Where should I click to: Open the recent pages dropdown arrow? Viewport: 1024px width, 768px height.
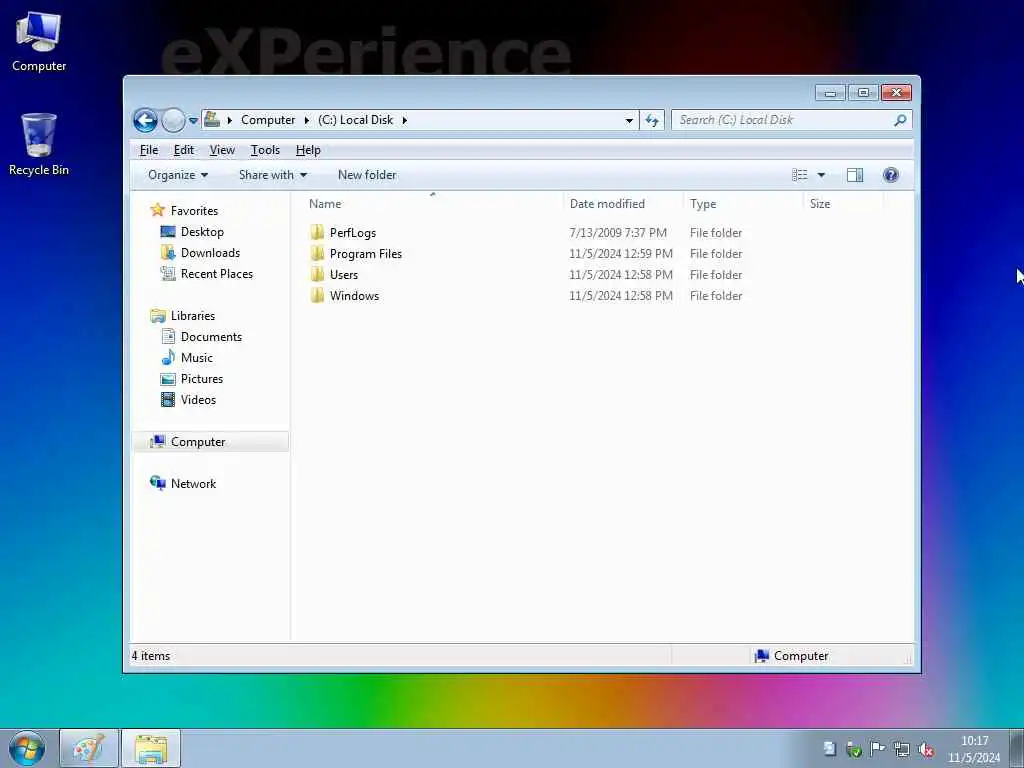click(x=193, y=121)
